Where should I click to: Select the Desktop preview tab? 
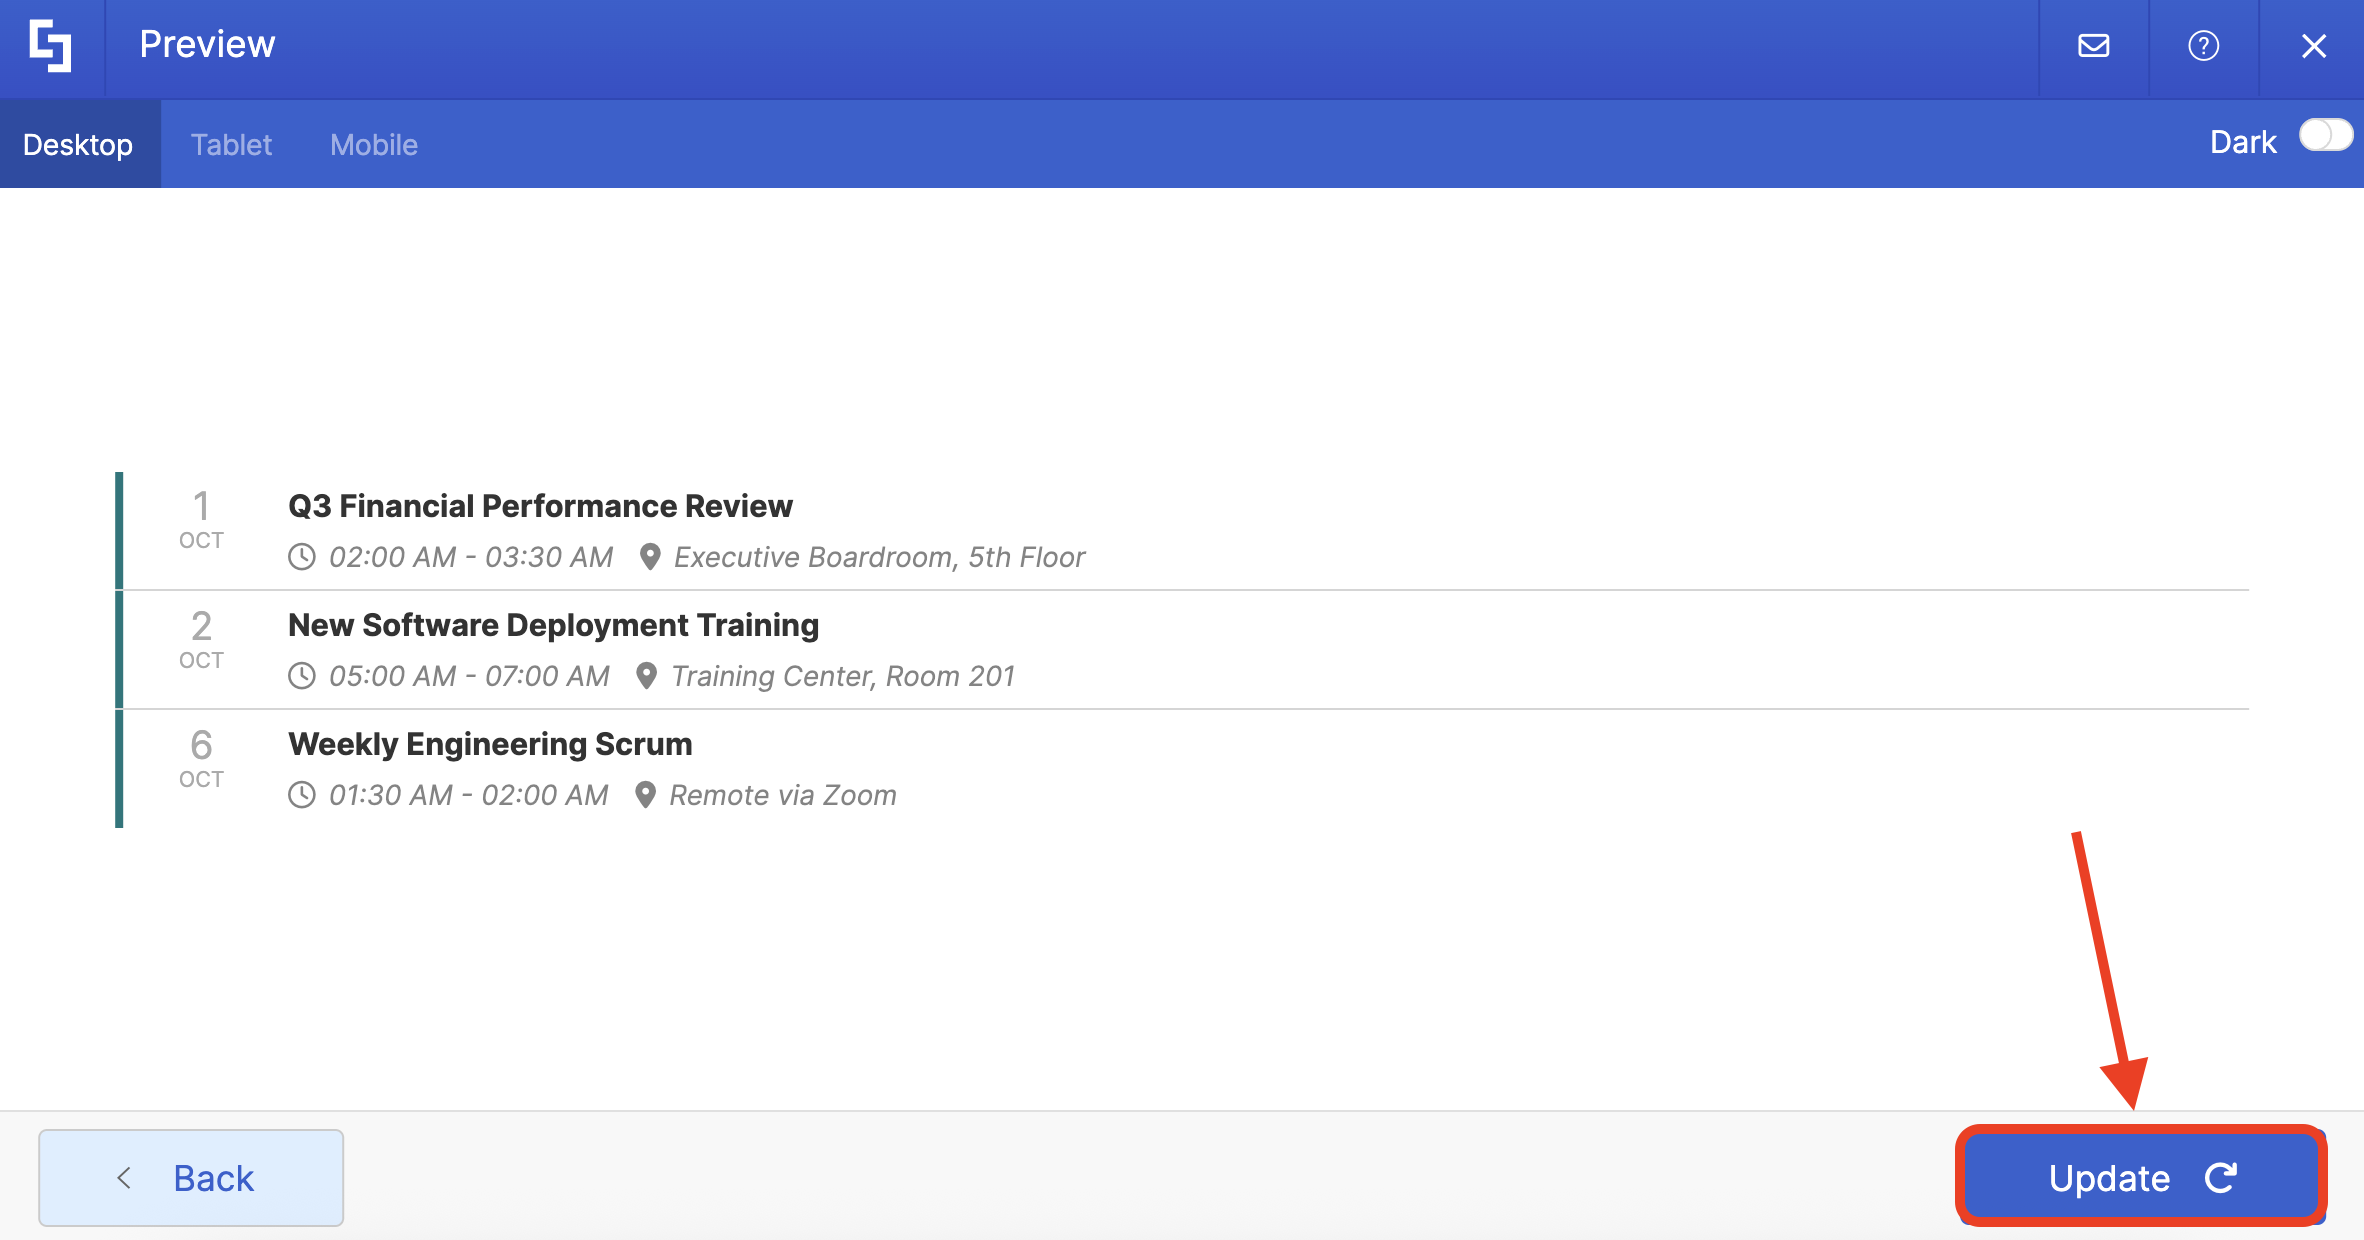[x=78, y=145]
